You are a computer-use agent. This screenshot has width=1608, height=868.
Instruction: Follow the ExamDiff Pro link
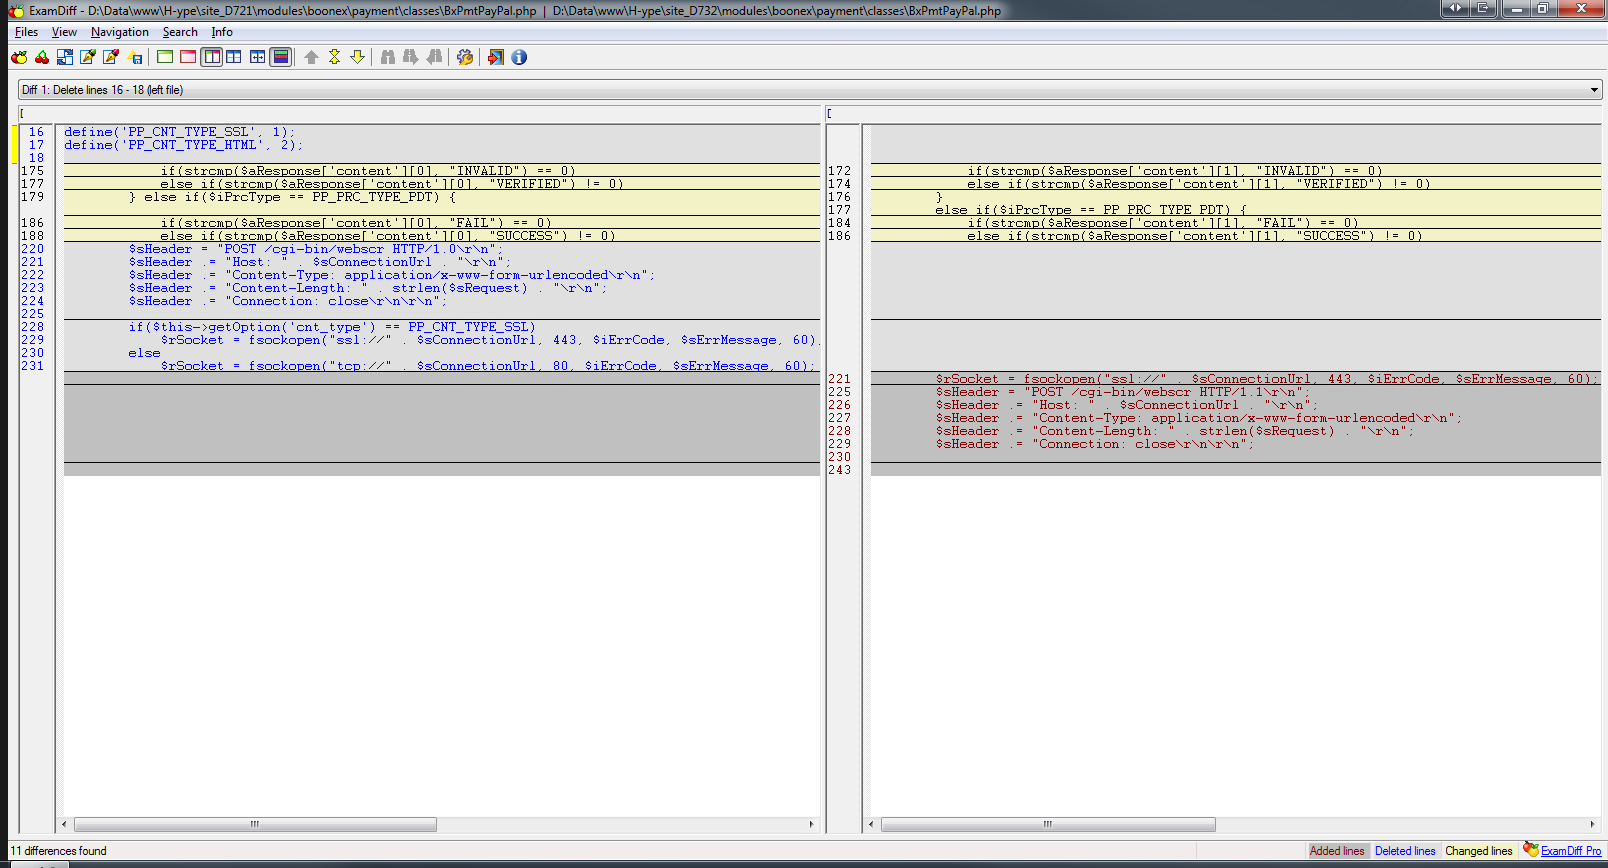1570,851
